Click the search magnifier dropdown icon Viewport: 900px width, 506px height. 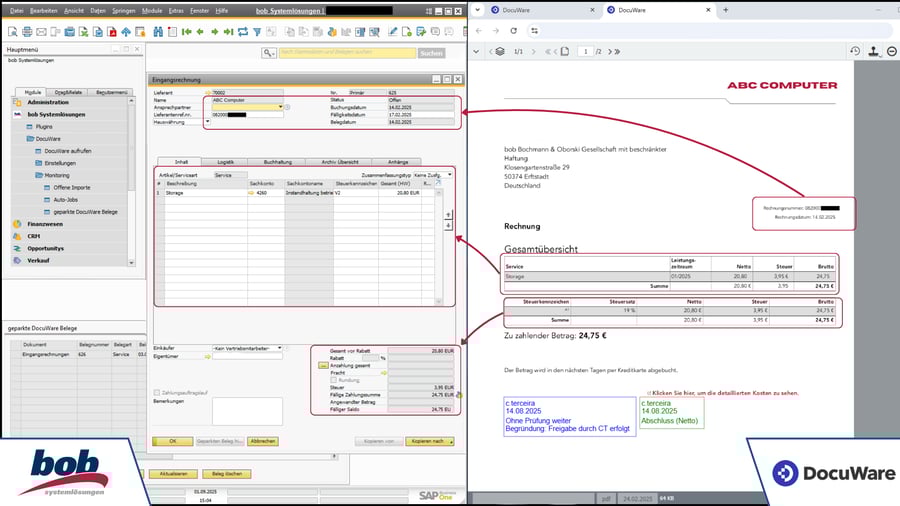pos(269,53)
